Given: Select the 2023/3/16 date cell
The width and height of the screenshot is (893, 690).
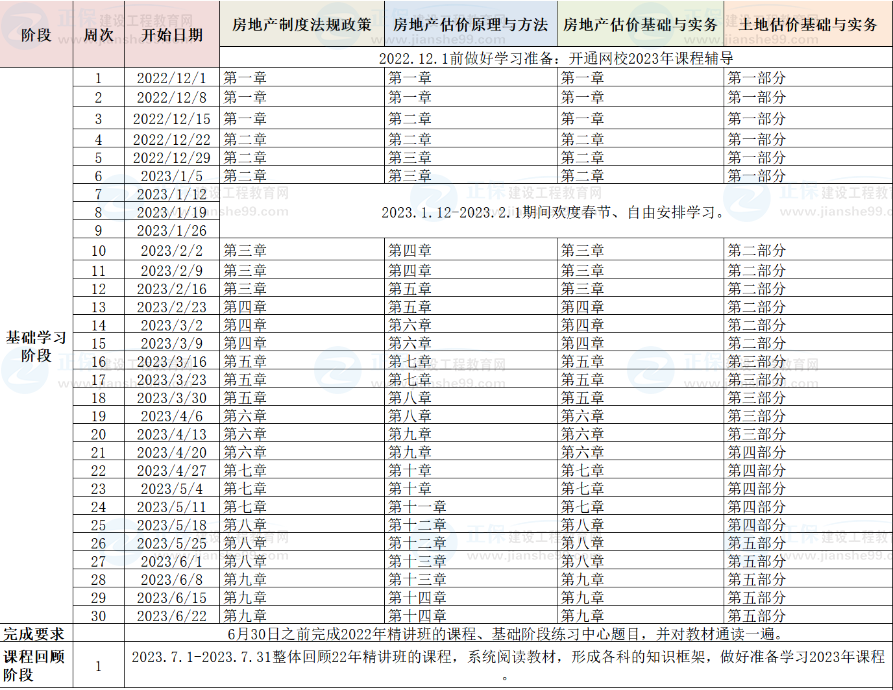Looking at the screenshot, I should click(172, 362).
